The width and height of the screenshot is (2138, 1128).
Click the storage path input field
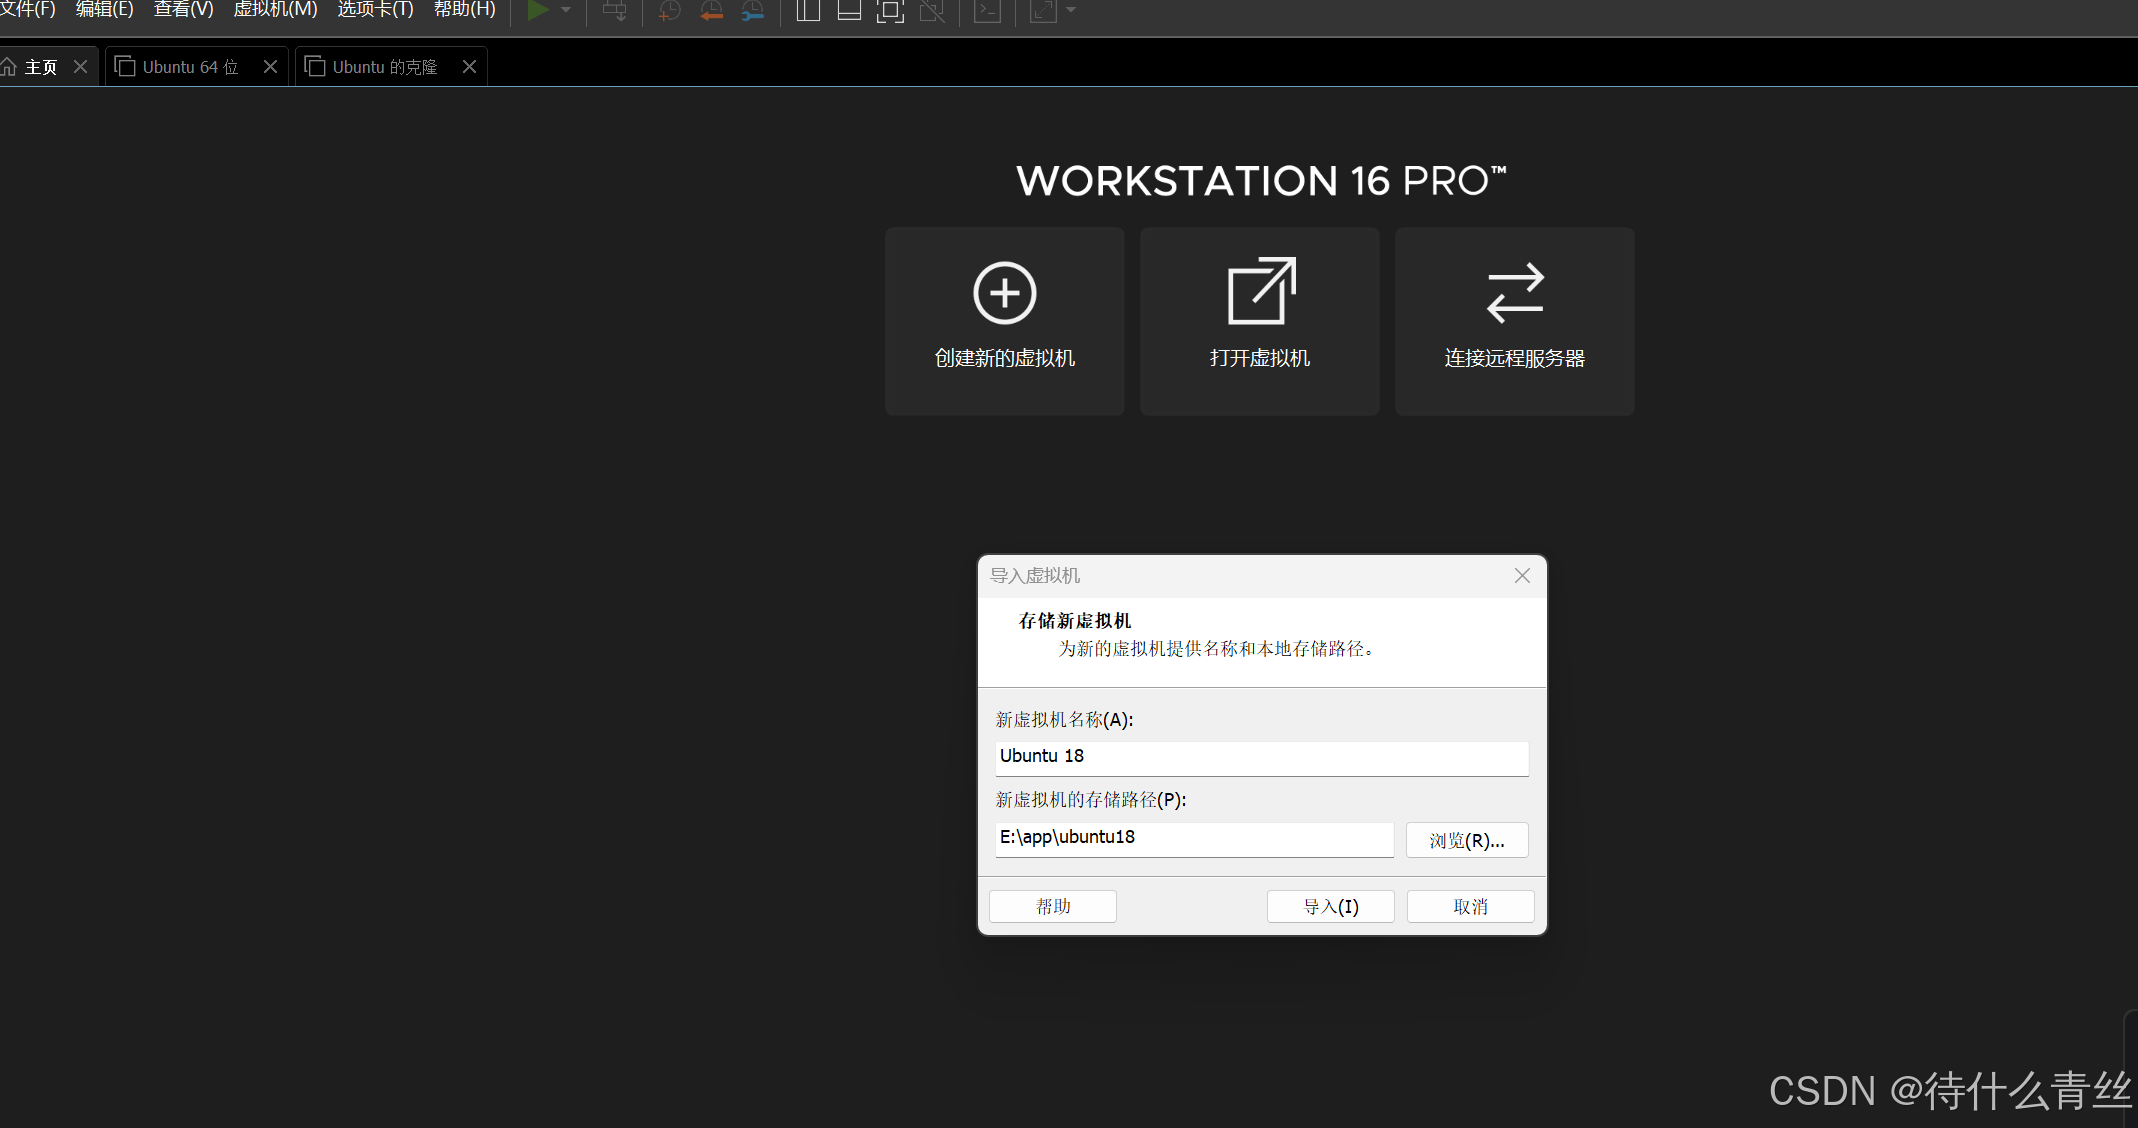click(1193, 838)
